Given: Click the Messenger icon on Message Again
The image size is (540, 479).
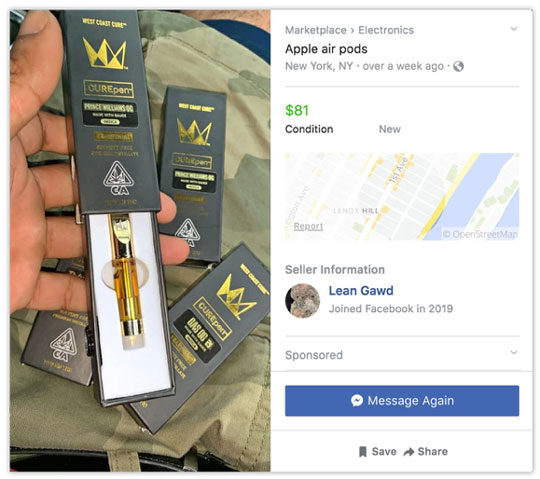Looking at the screenshot, I should pos(357,400).
